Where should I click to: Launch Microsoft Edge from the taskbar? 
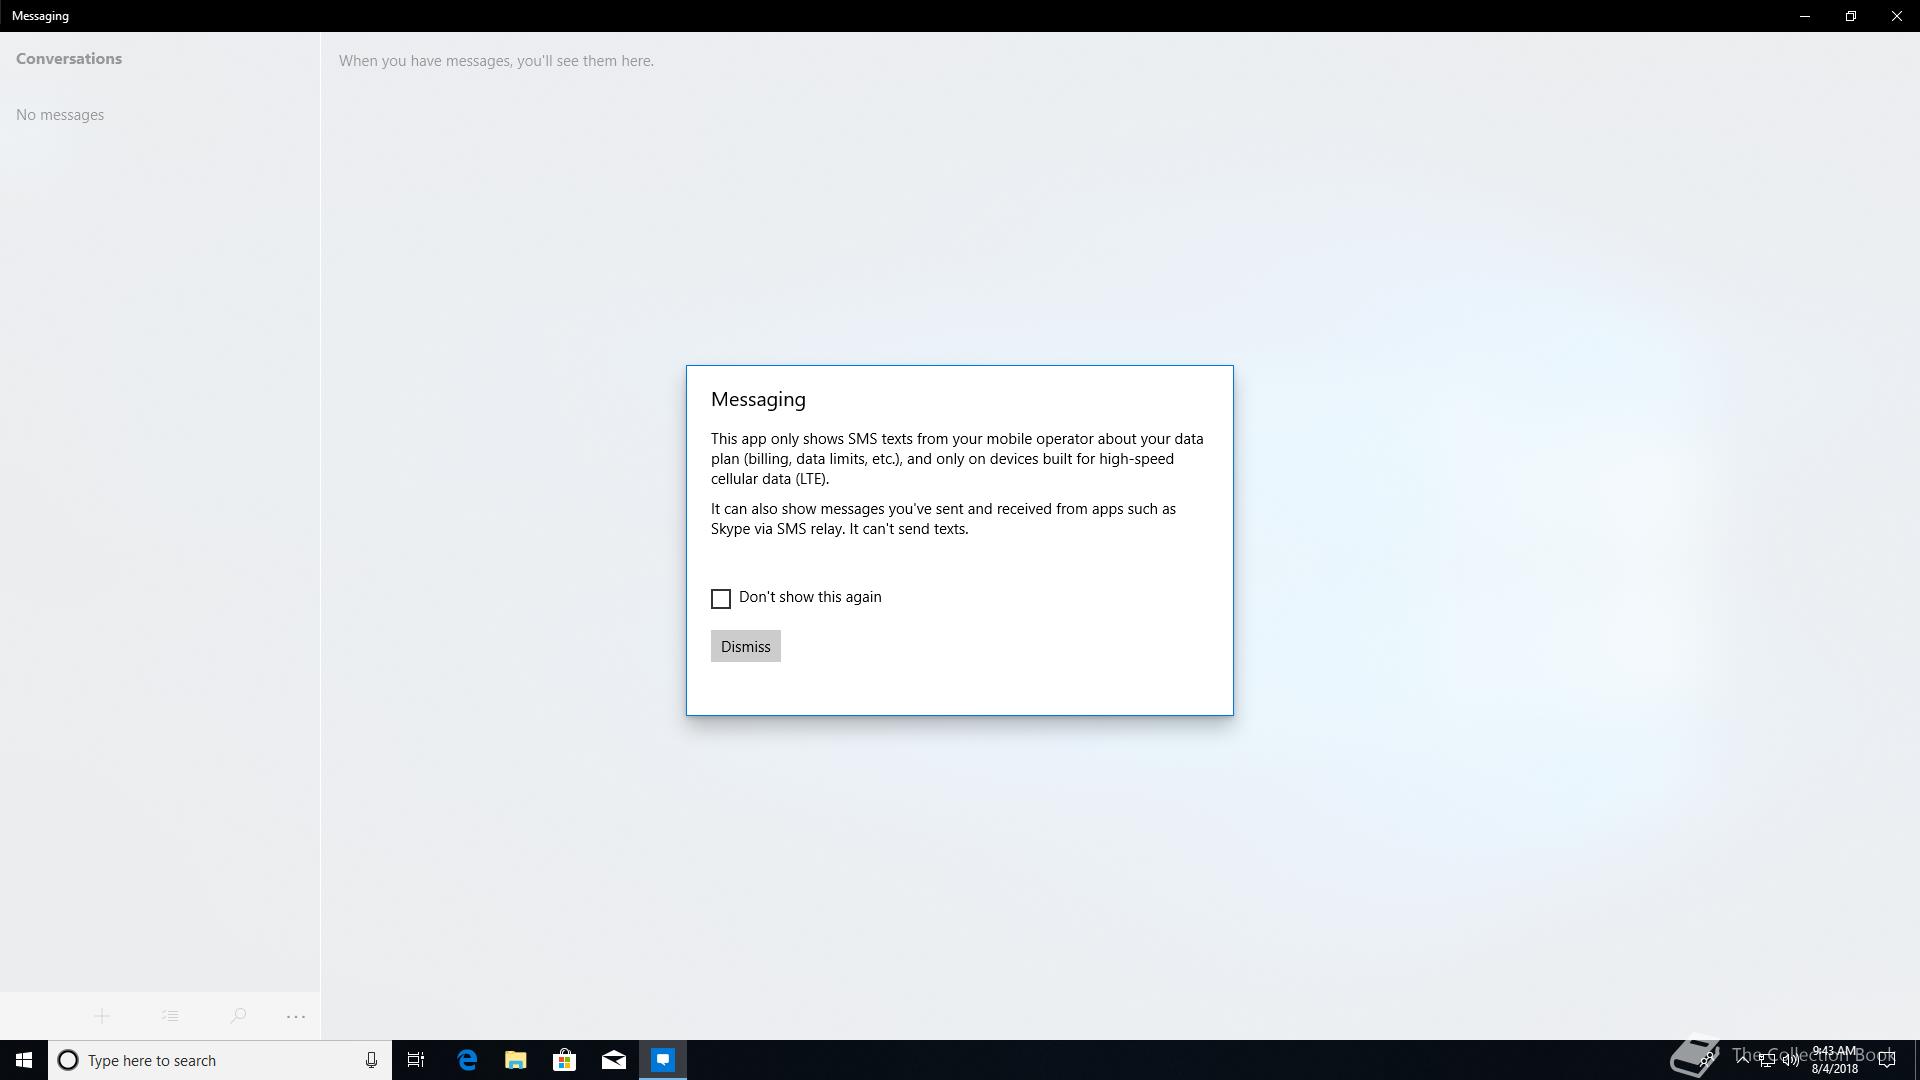[467, 1060]
